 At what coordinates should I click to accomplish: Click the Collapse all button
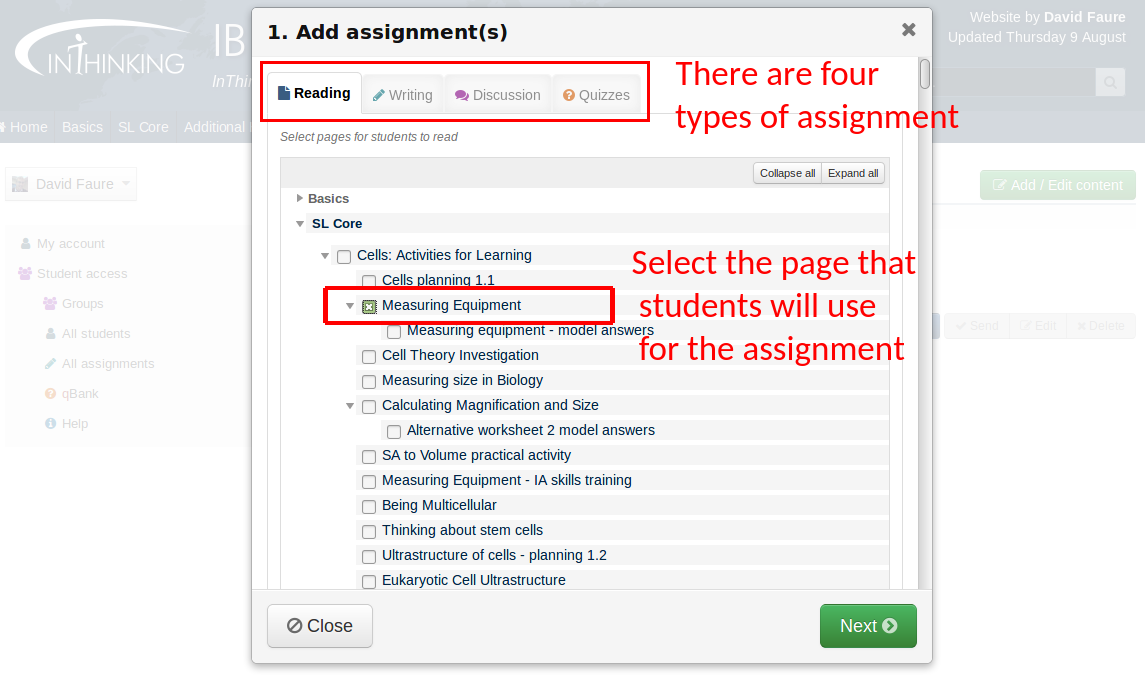point(787,173)
